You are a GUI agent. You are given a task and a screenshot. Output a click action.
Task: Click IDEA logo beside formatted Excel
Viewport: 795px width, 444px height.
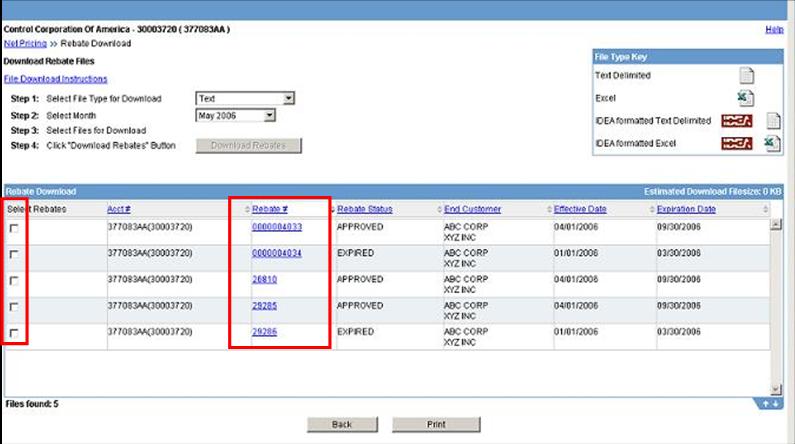(x=737, y=143)
